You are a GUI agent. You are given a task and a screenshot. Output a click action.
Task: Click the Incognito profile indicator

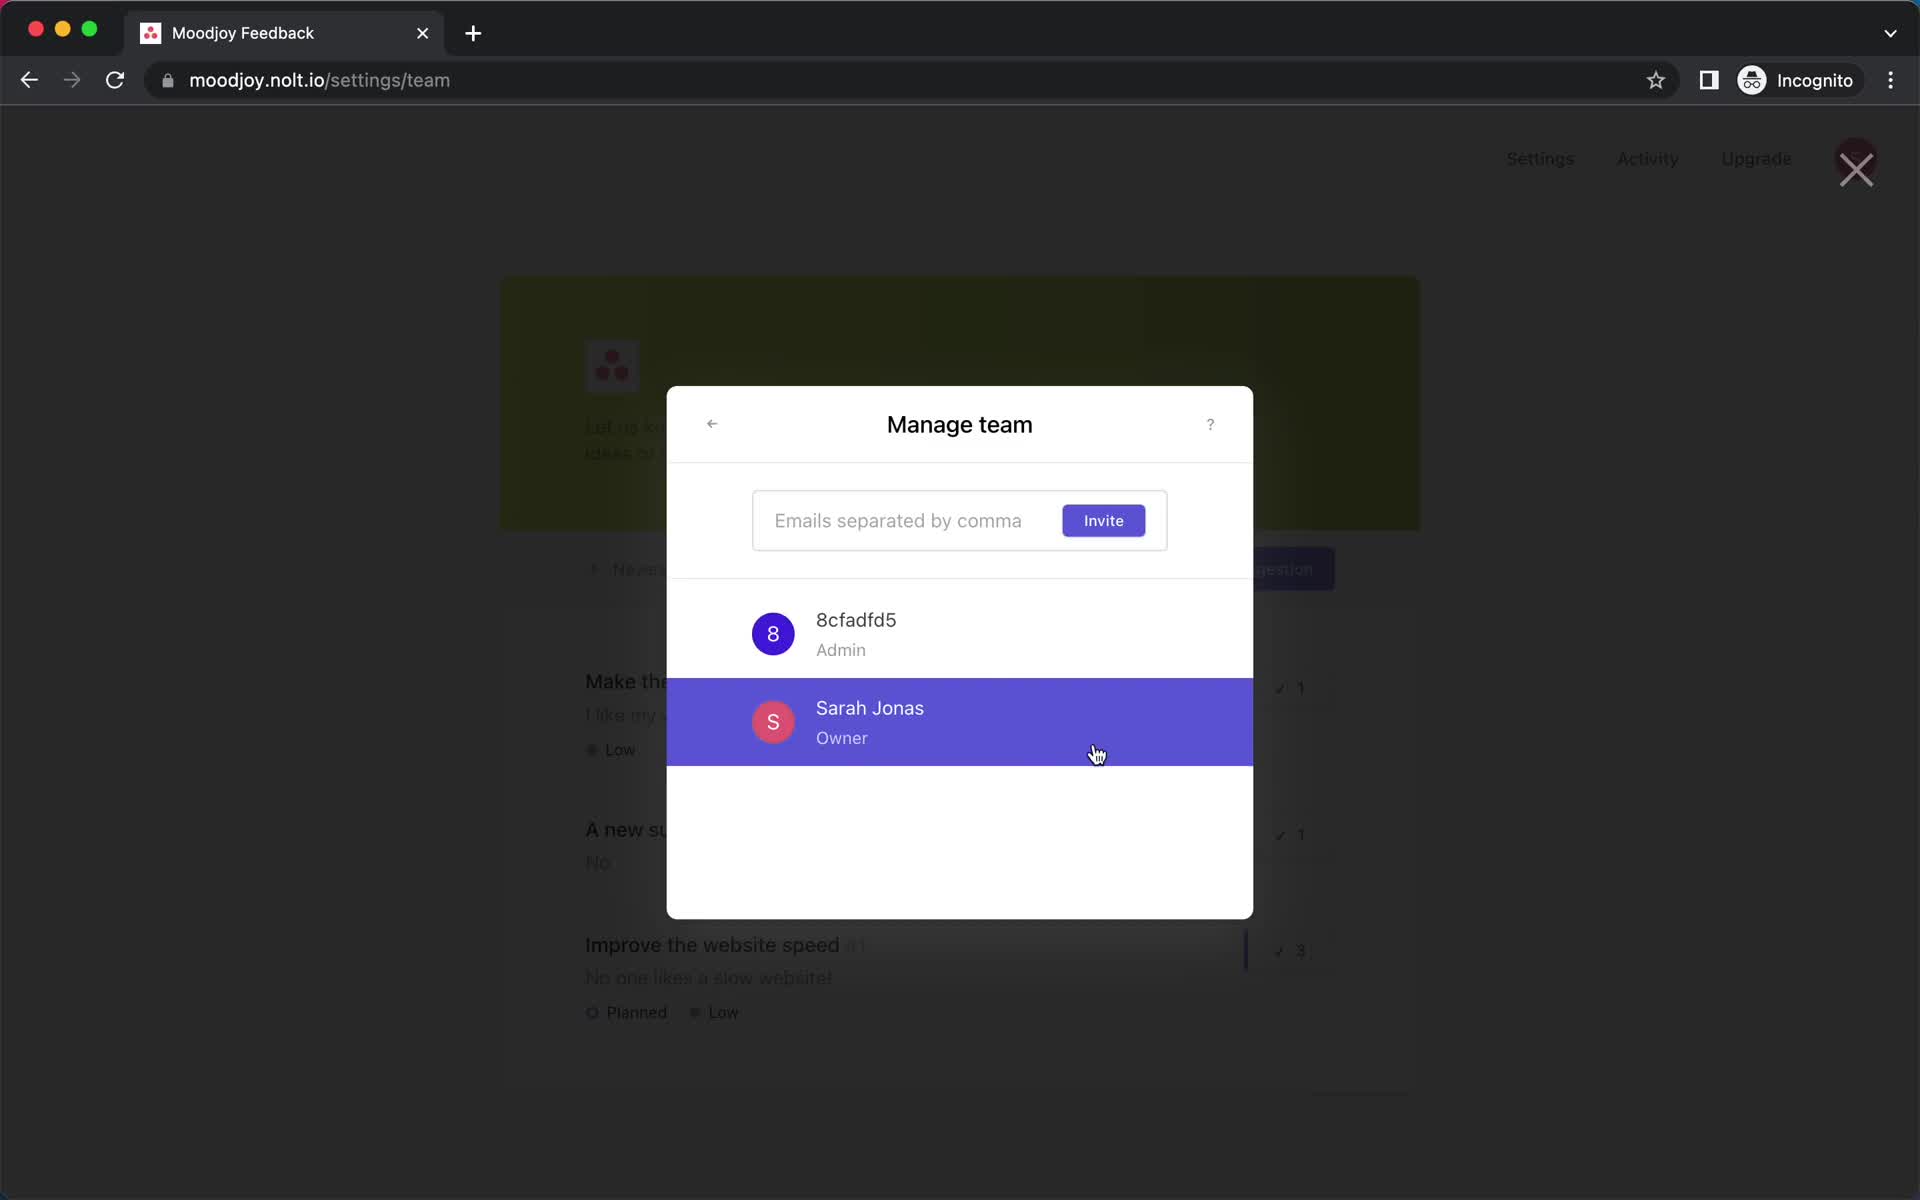[1796, 80]
